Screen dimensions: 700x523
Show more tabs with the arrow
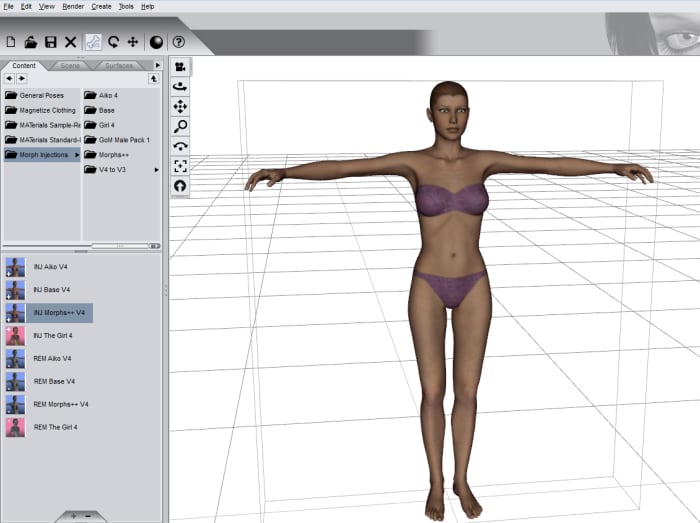pyautogui.click(x=157, y=65)
